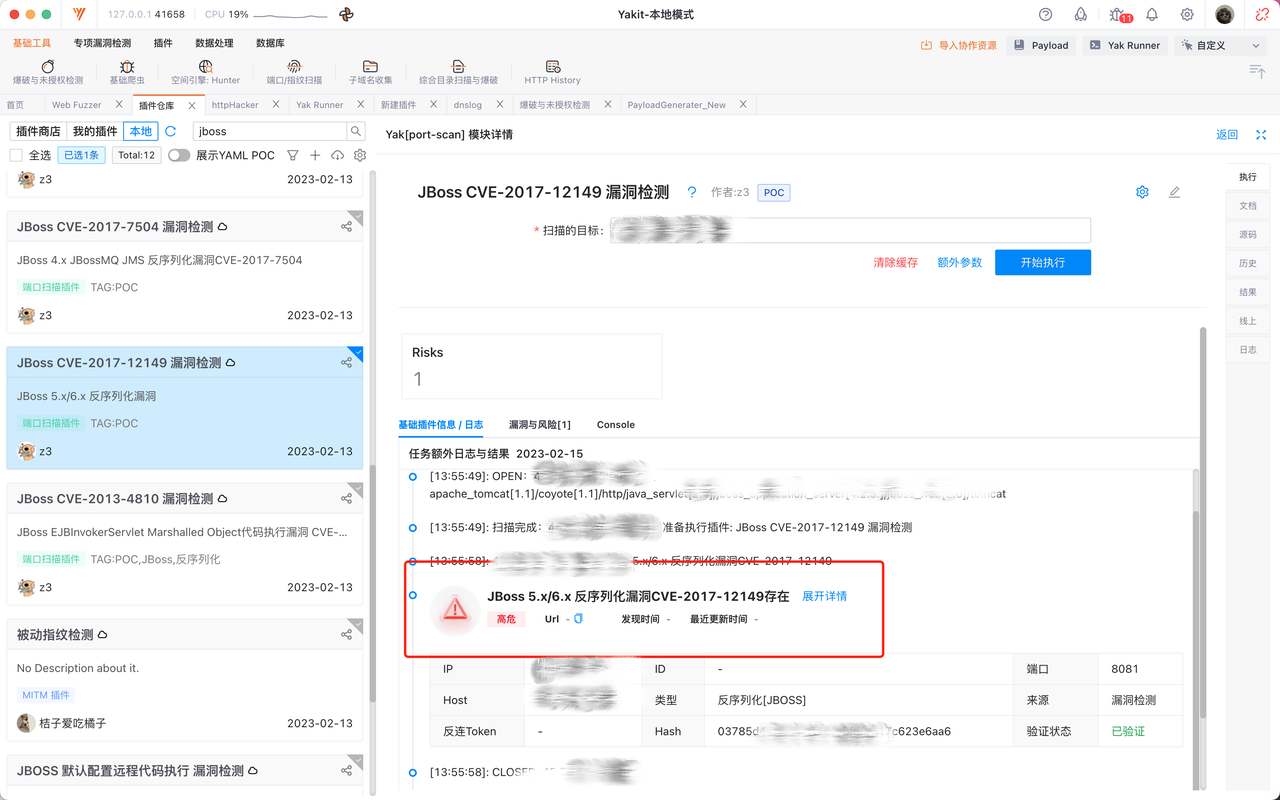
Task: Toggle selection corner of JBoss CVE-2017-7504 card
Action: [356, 217]
